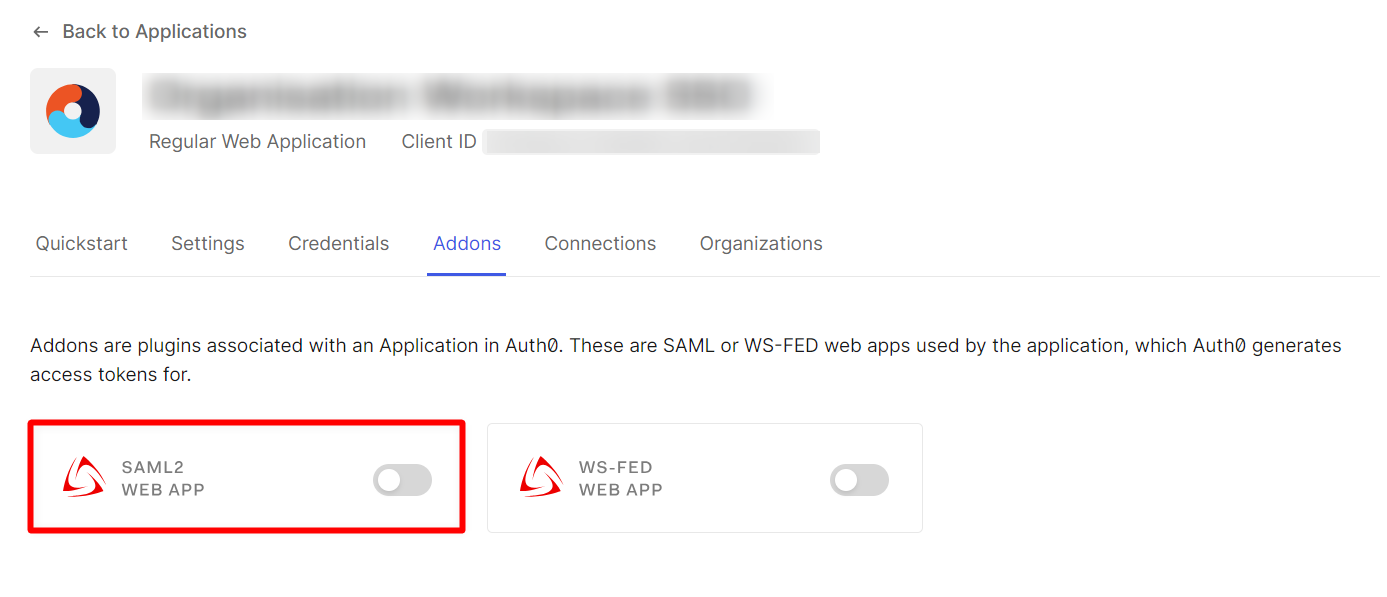Switch to the Quickstart tab
This screenshot has width=1387, height=597.
[81, 243]
